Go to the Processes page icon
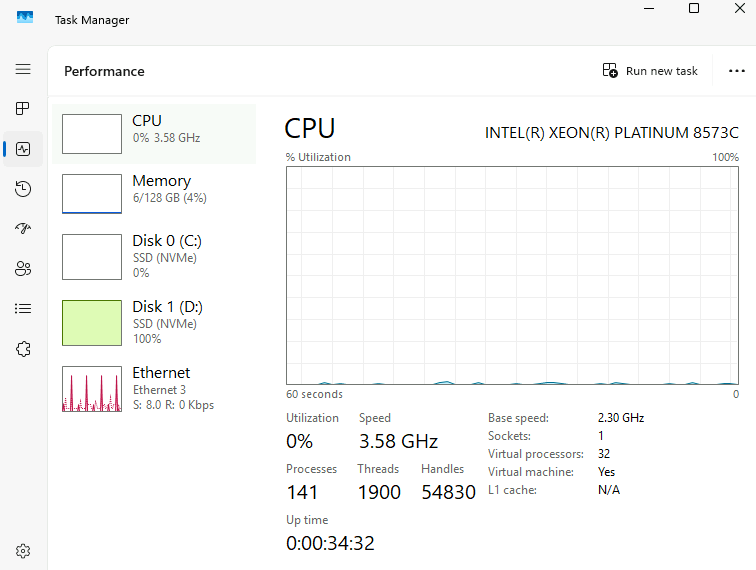 pos(23,109)
